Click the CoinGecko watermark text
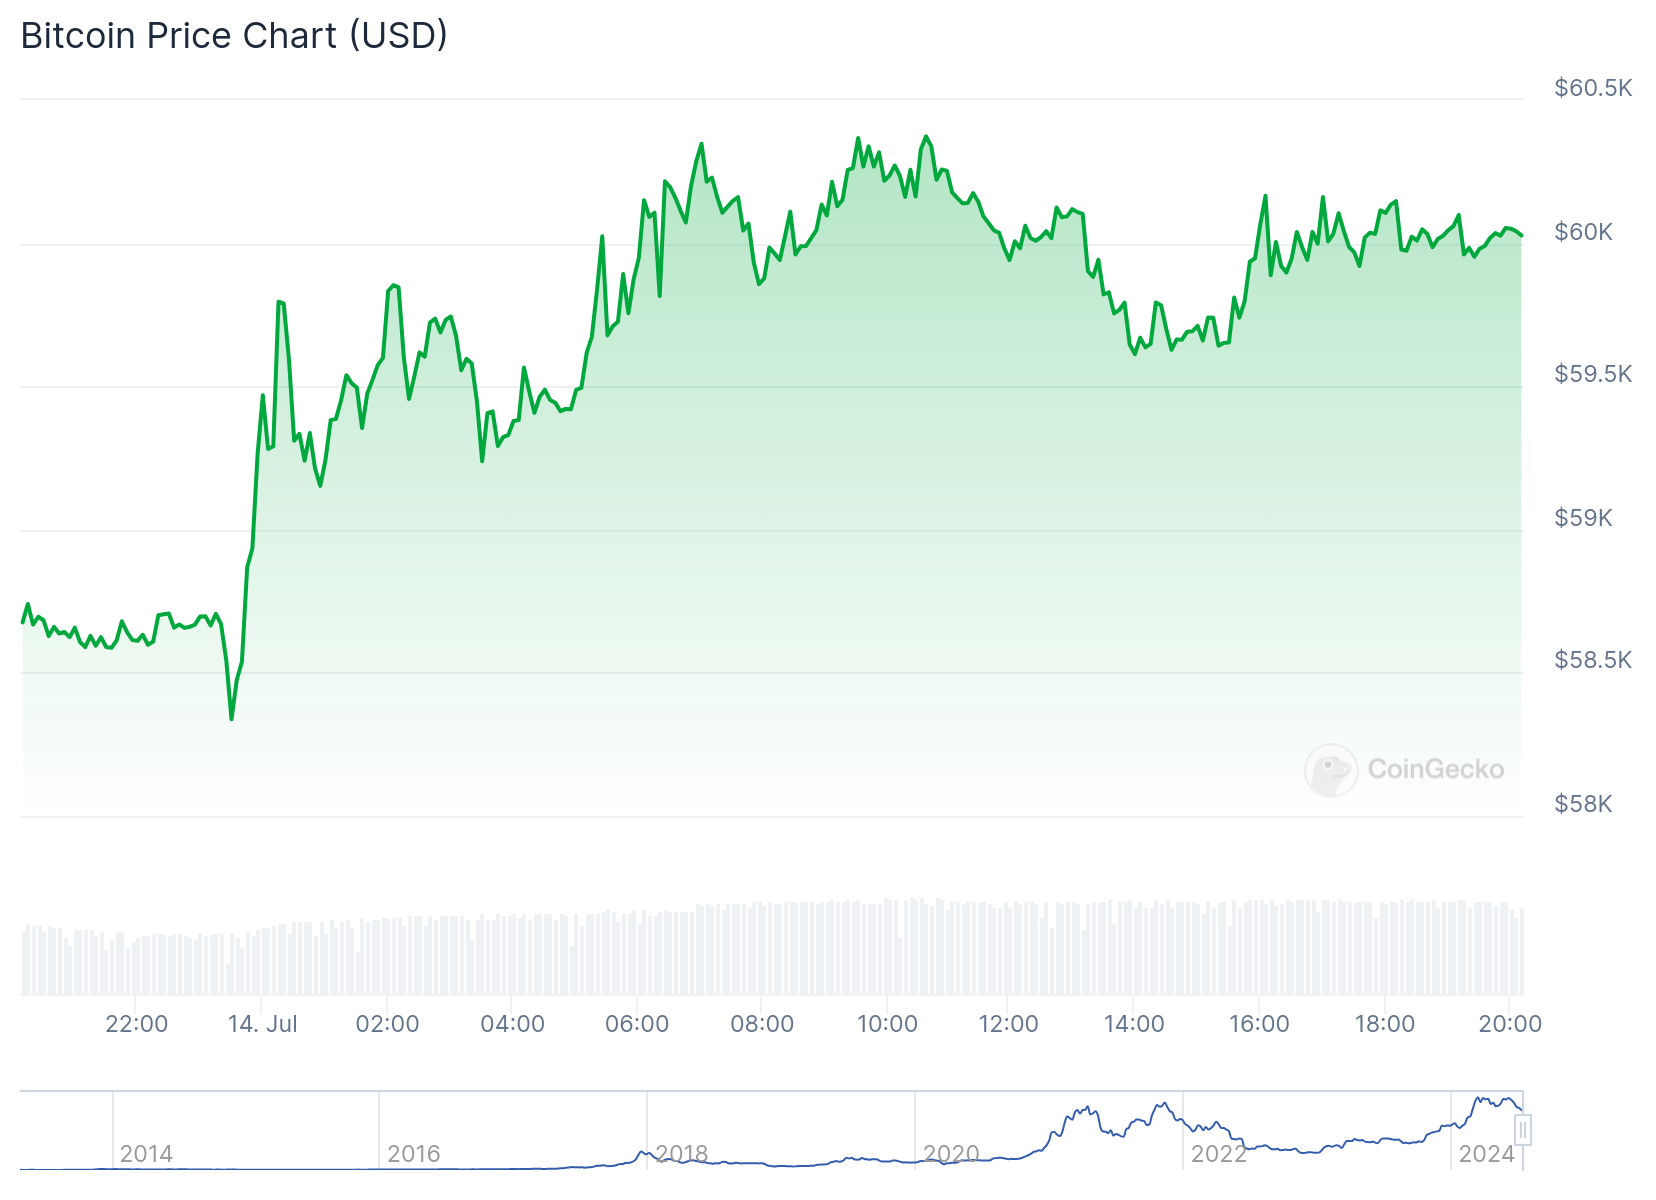The width and height of the screenshot is (1656, 1200). pyautogui.click(x=1435, y=769)
